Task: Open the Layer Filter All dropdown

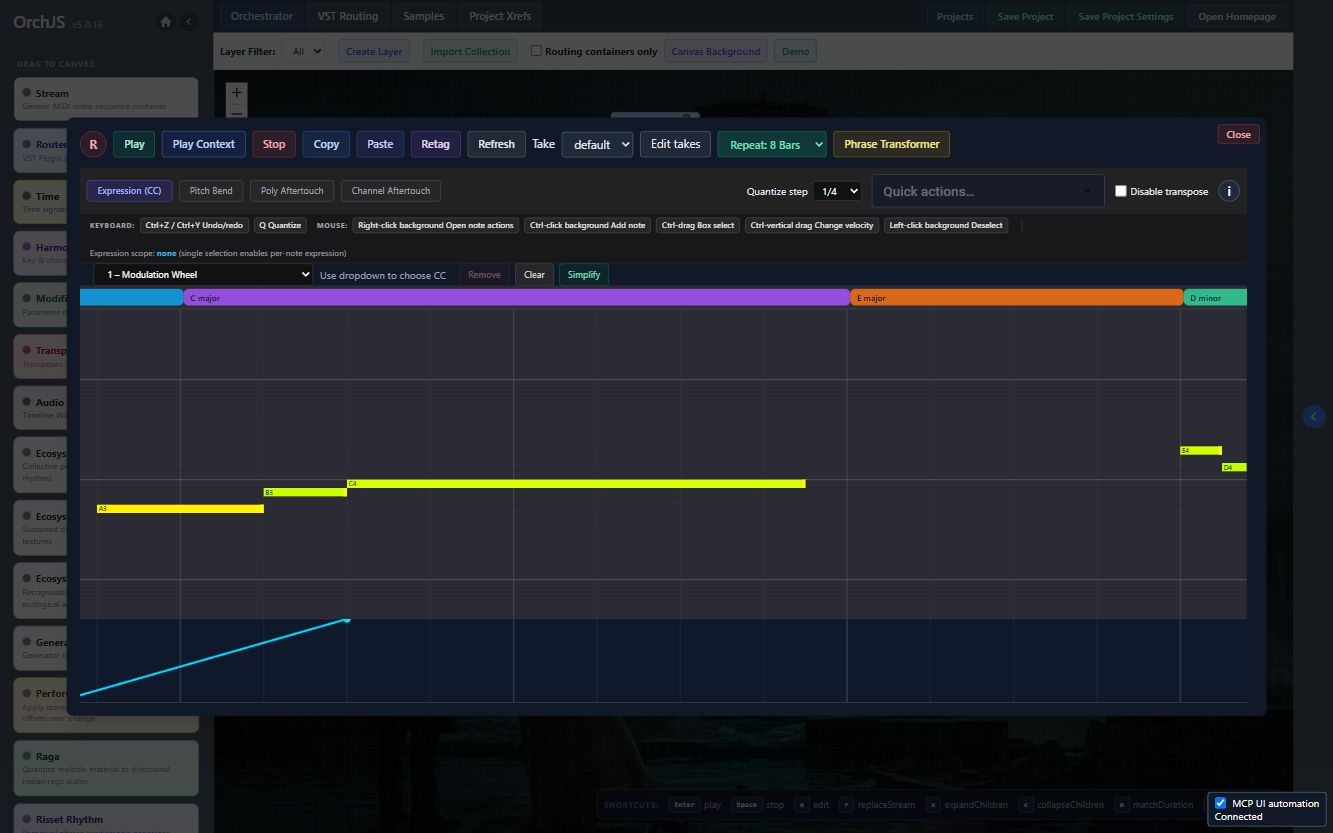Action: coord(304,51)
